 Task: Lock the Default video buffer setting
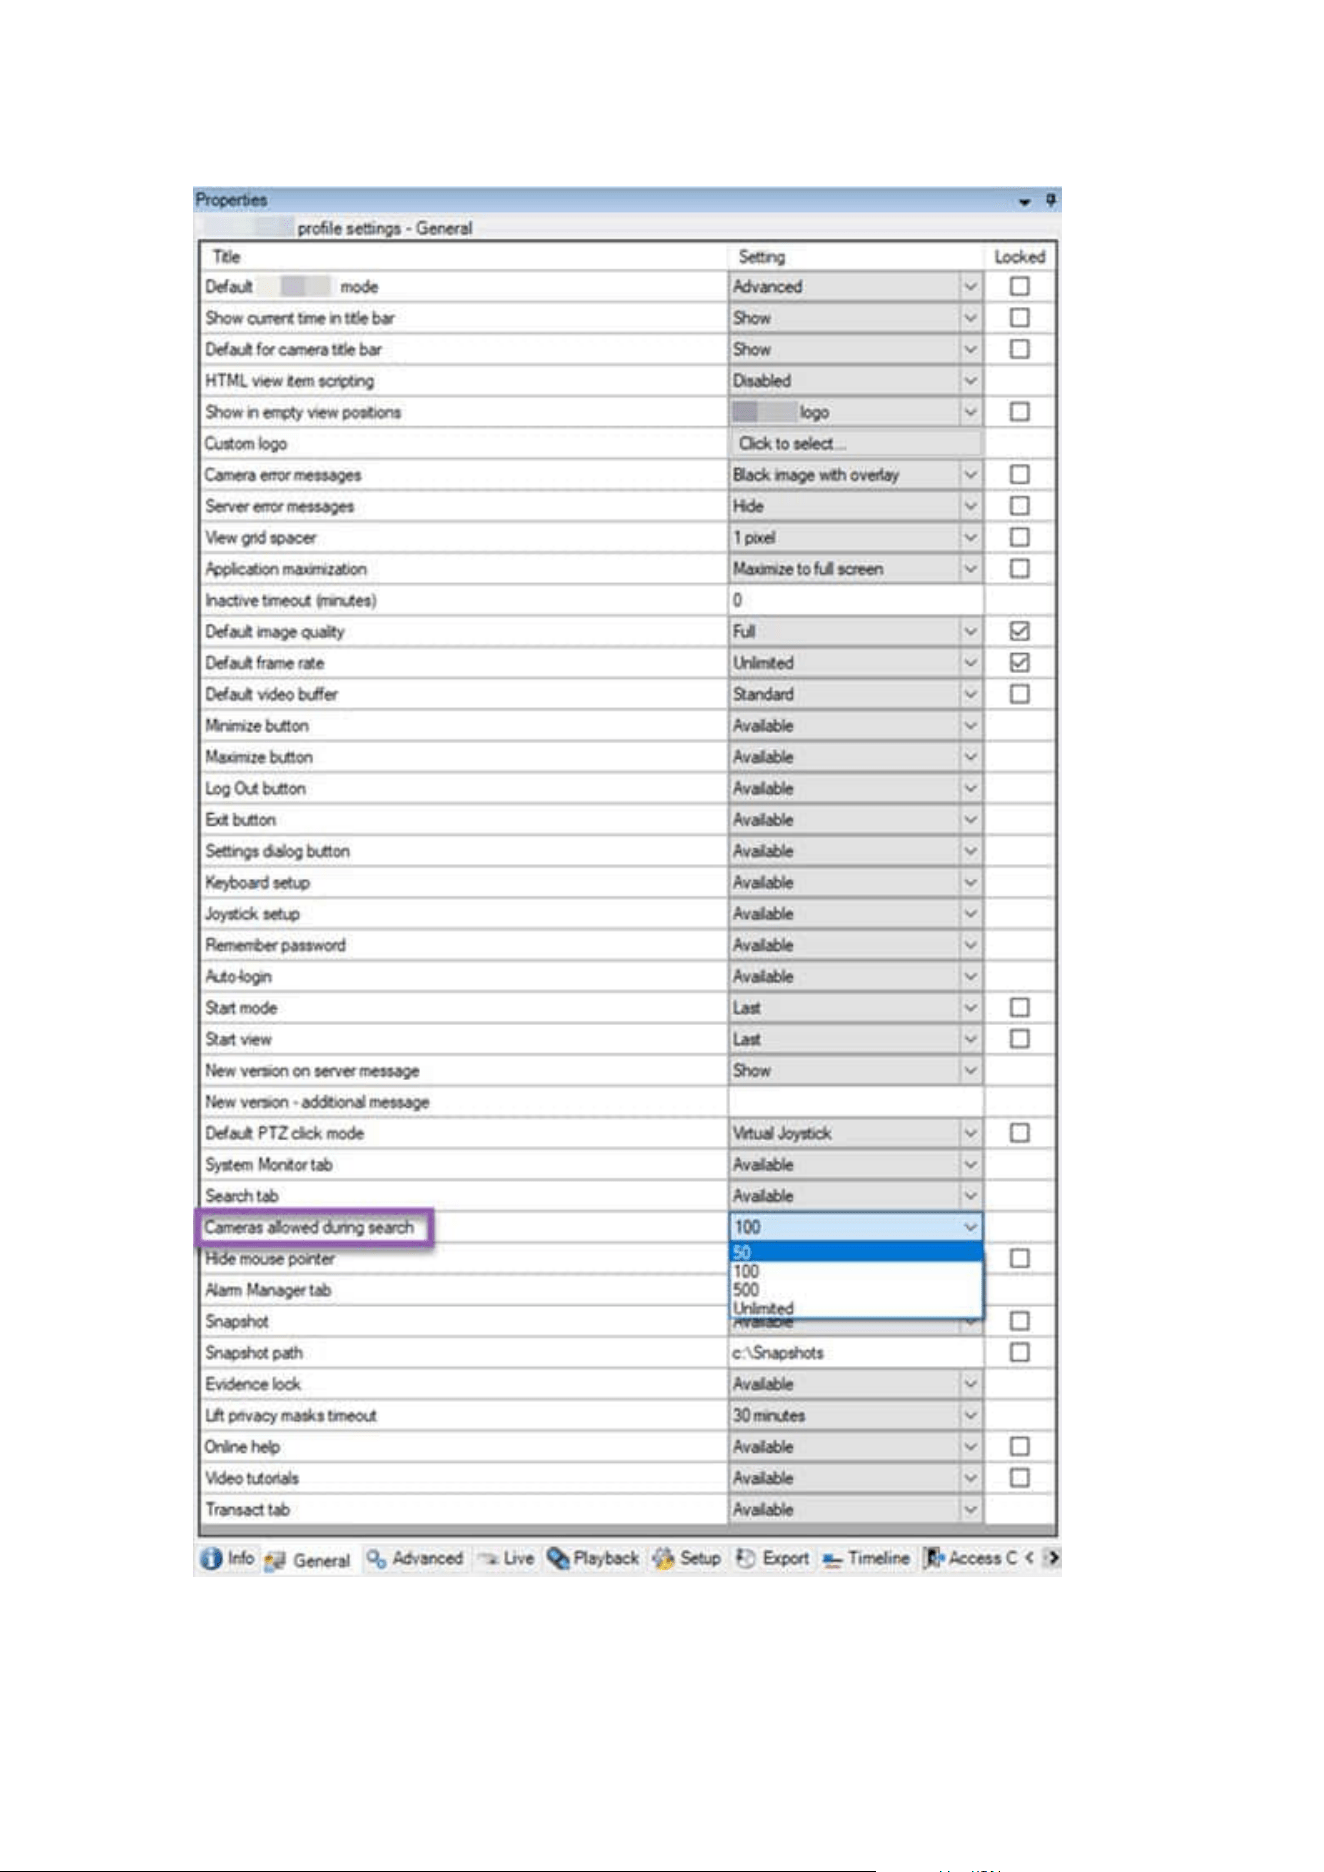pyautogui.click(x=1019, y=694)
